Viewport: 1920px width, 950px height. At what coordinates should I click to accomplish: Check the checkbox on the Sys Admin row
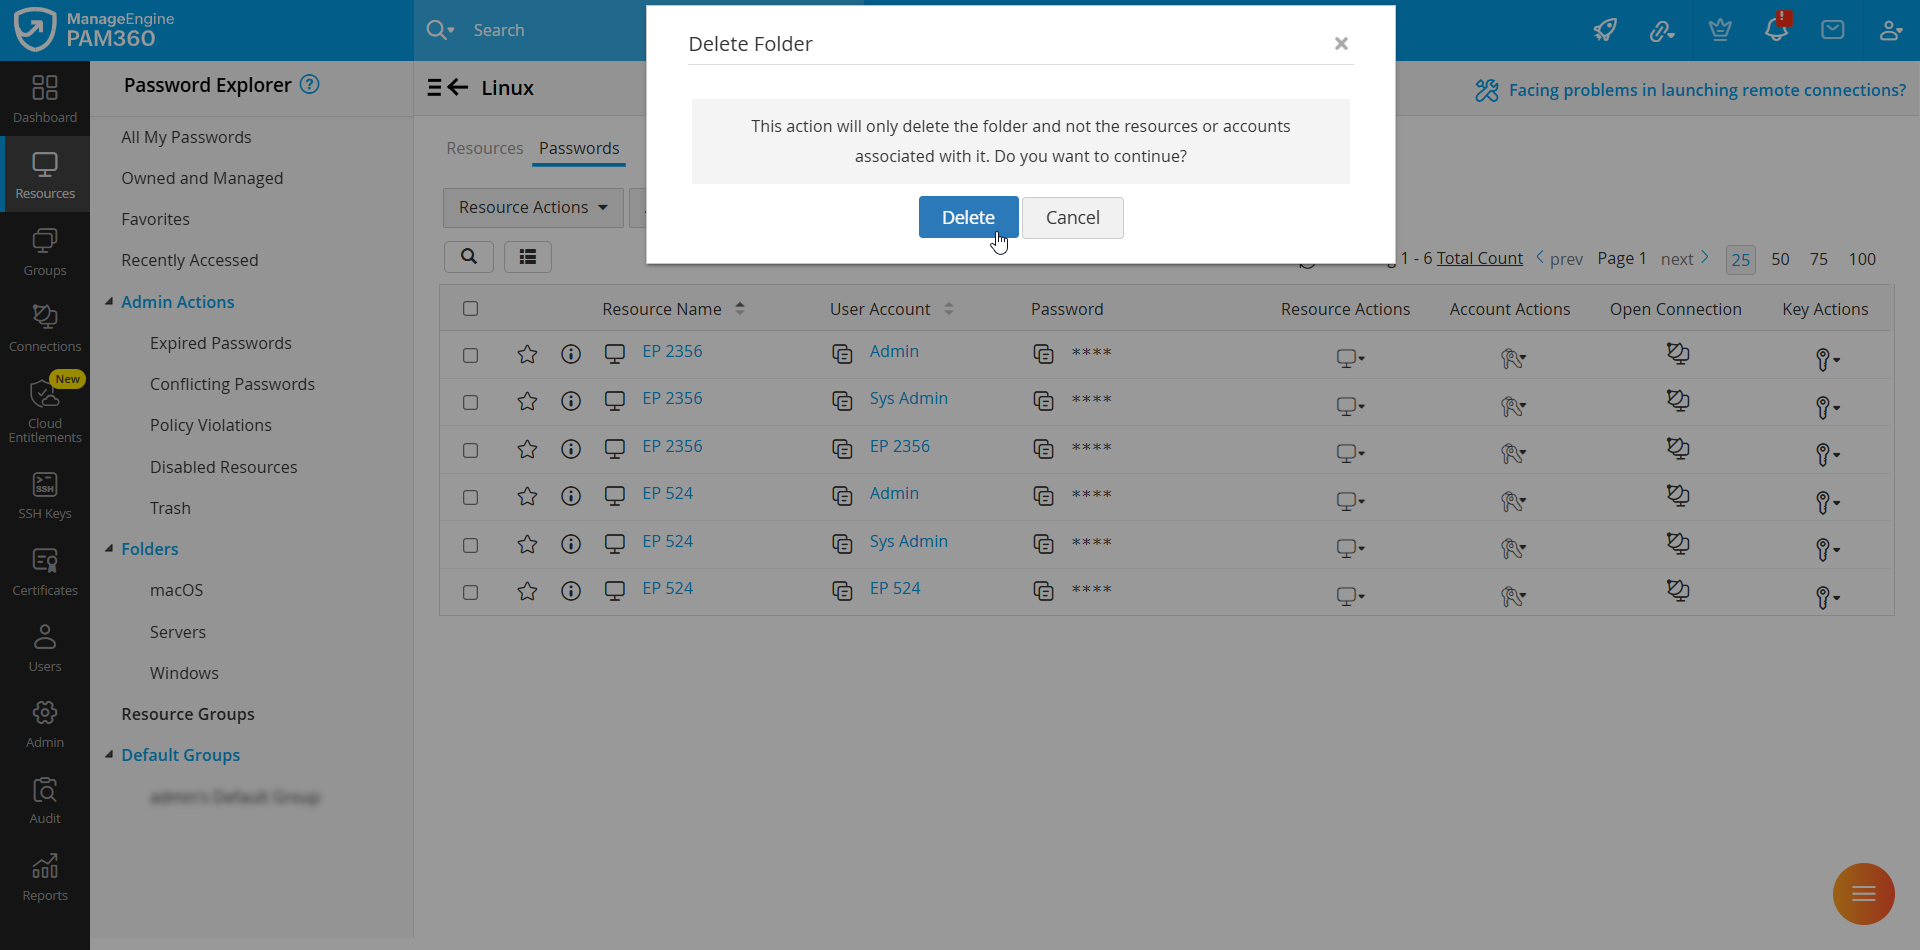click(471, 402)
